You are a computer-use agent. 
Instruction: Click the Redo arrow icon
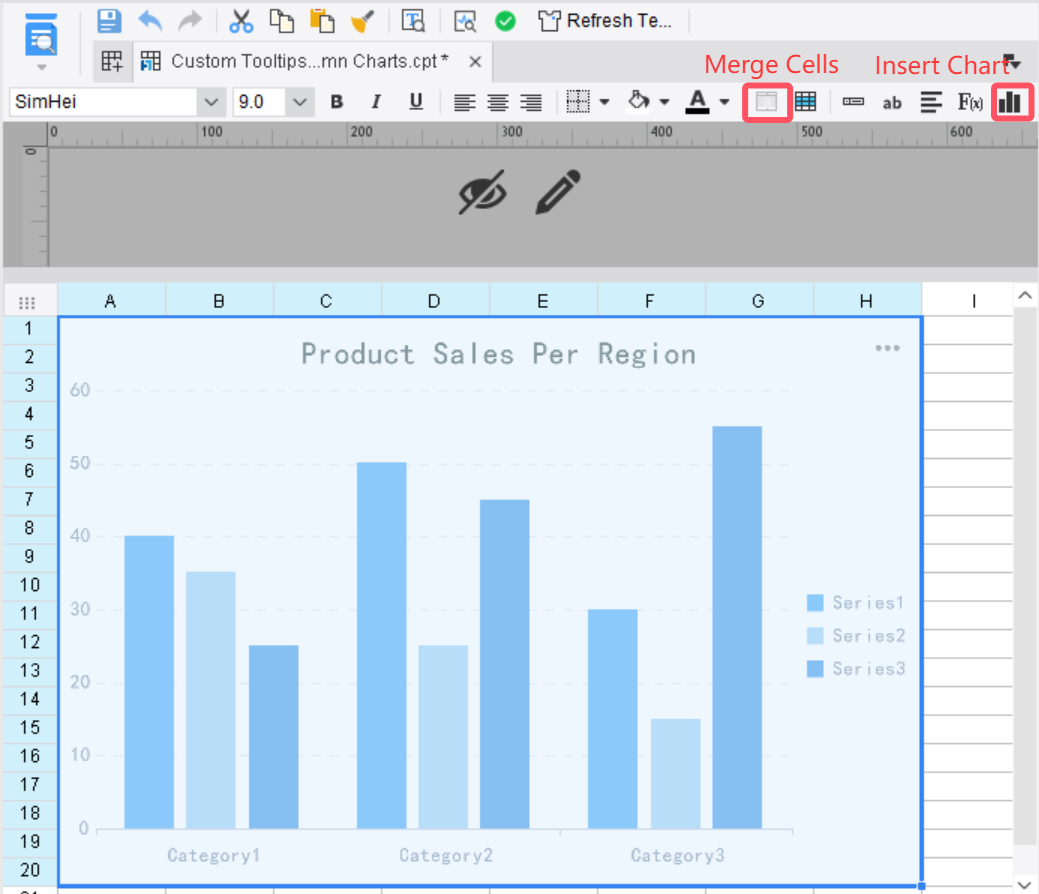pos(190,21)
